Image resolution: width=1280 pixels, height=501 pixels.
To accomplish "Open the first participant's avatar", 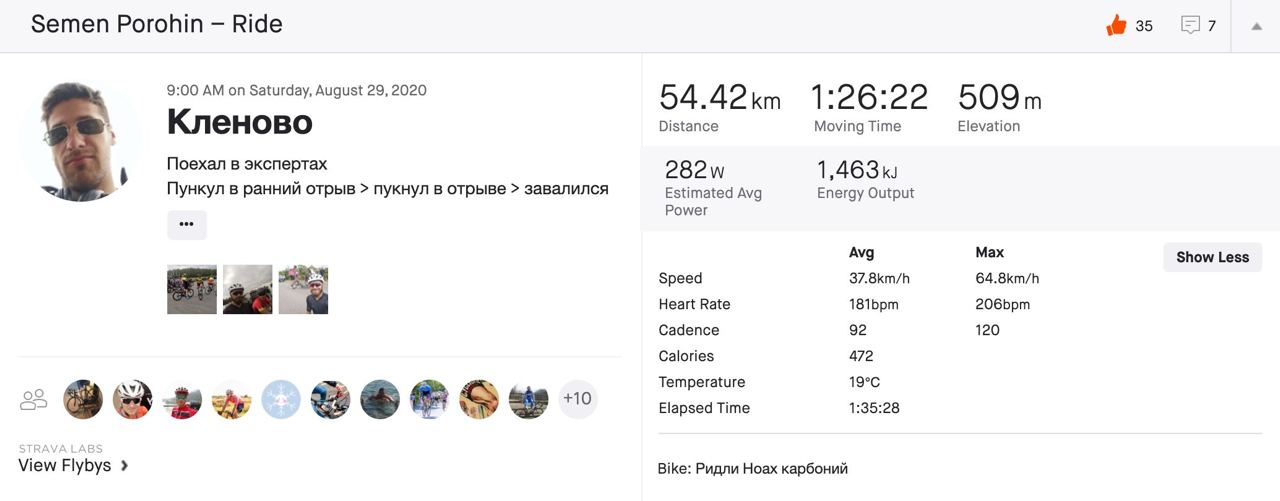I will 83,399.
